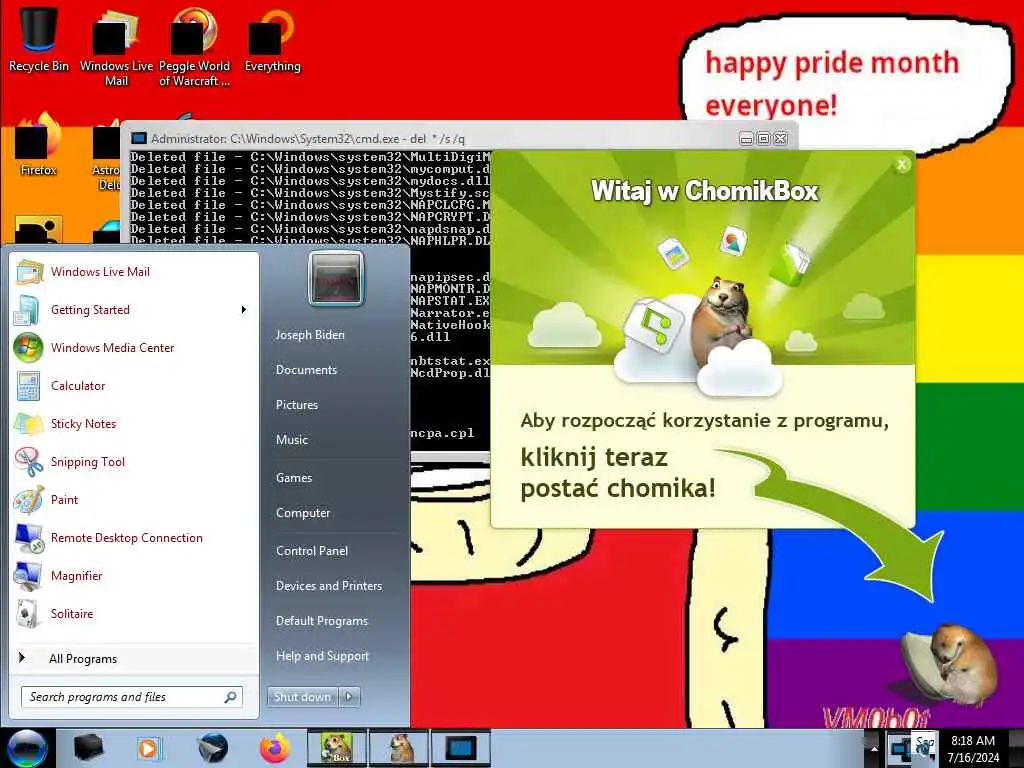The width and height of the screenshot is (1024, 768).
Task: Click the Paint palette icon
Action: coord(29,500)
